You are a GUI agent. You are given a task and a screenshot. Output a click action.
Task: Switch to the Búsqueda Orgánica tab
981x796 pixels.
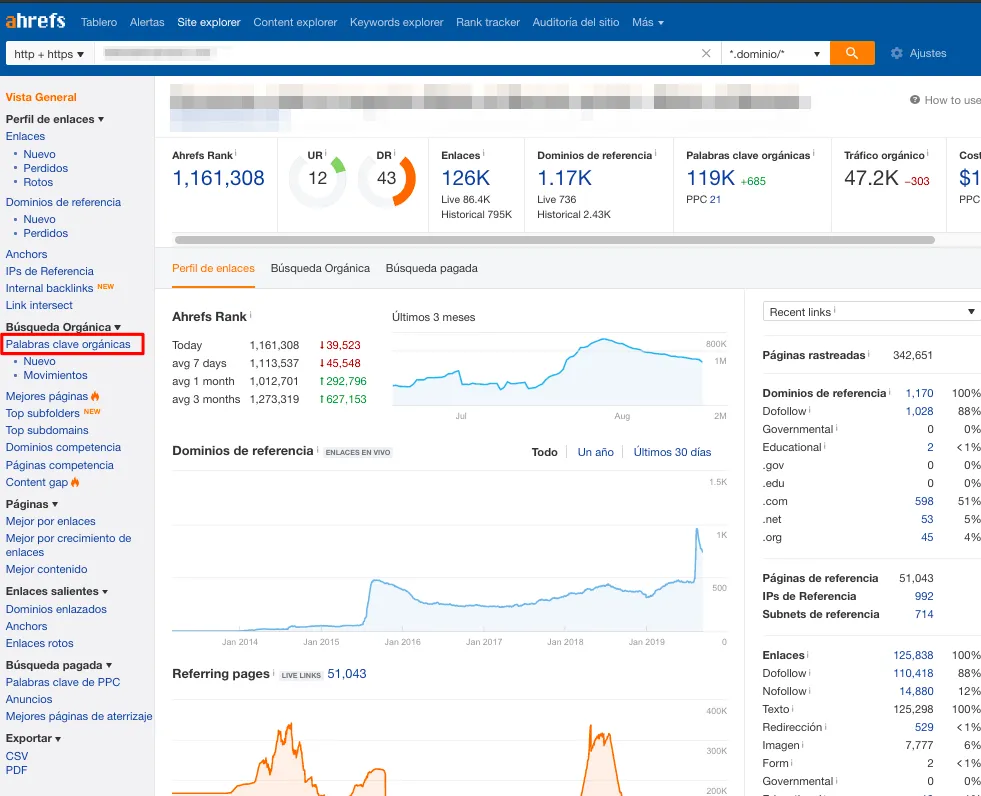pyautogui.click(x=320, y=268)
